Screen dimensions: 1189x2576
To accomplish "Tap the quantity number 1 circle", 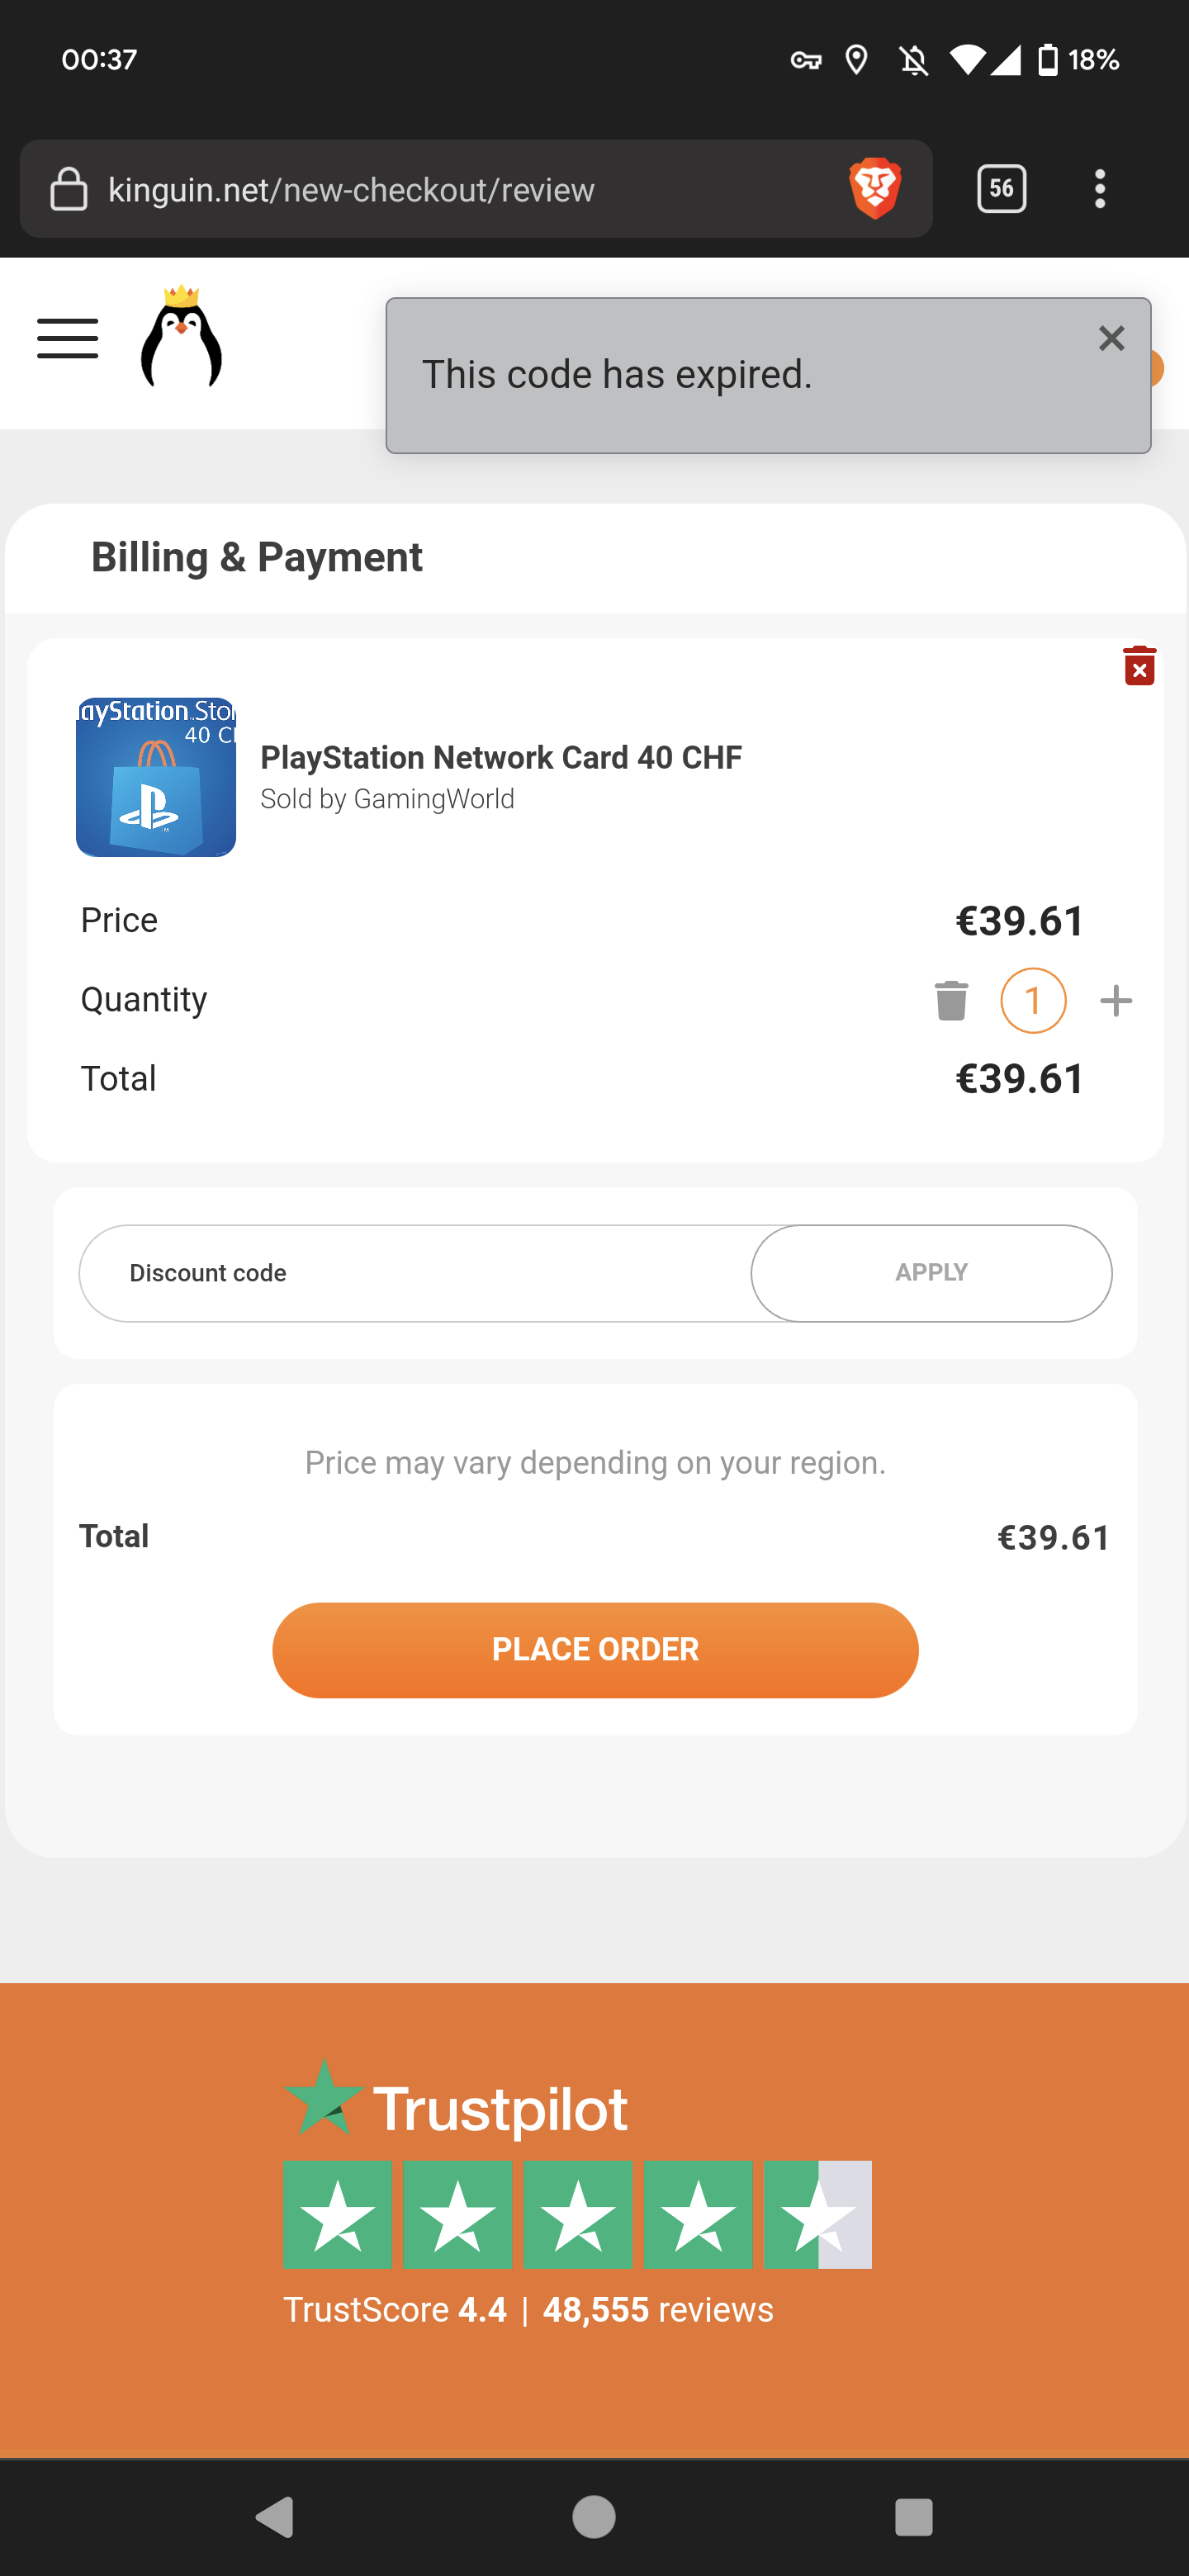I will 1033,1000.
